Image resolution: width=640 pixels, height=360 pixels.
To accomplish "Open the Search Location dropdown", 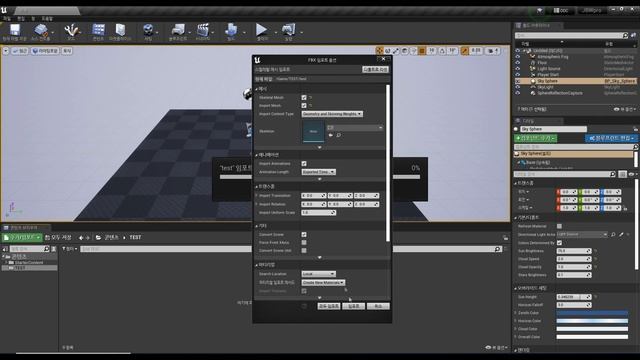I will click(318, 274).
